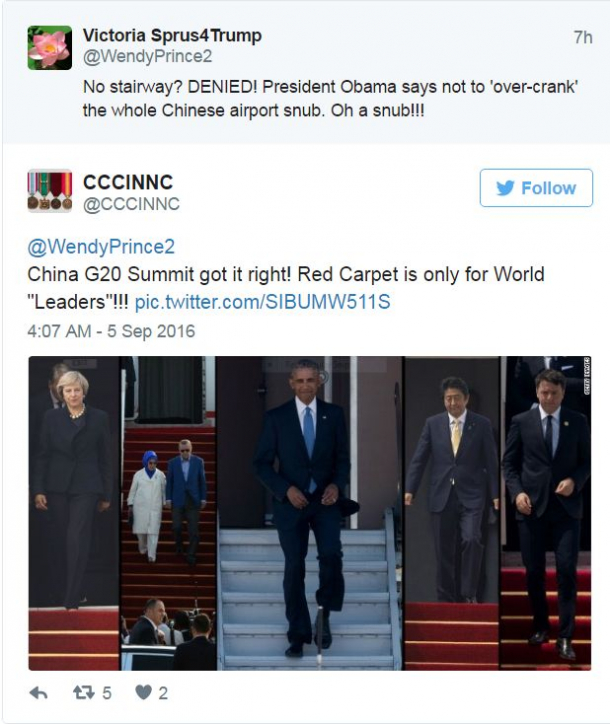The height and width of the screenshot is (724, 610).
Task: Open the tweet timestamp 4:07 AM - 5 Sep 2016
Action: pos(111,331)
